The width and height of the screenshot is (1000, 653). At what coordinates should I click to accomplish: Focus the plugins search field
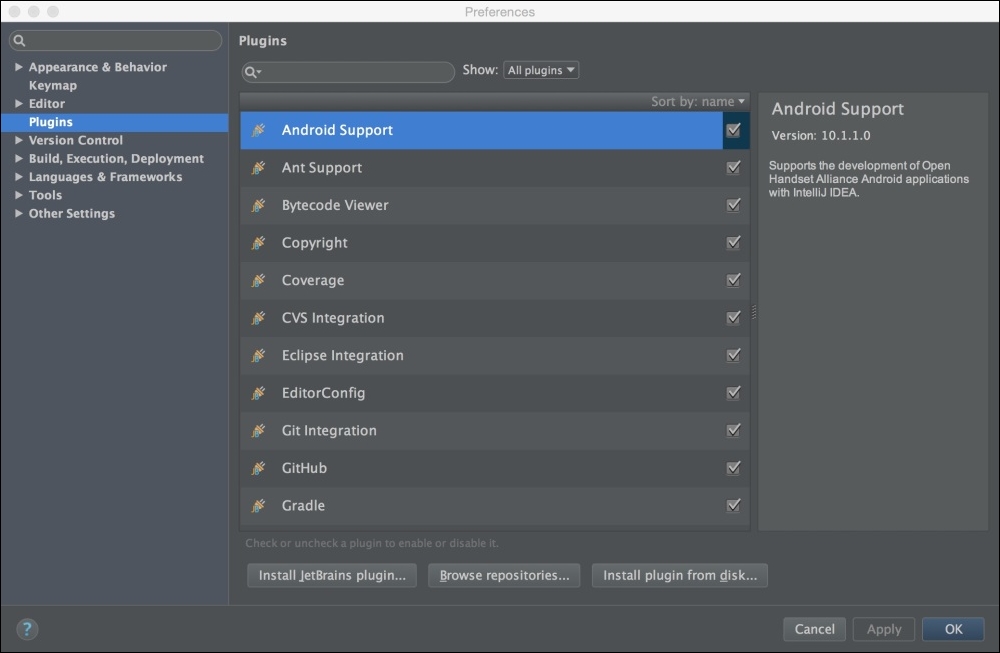[348, 72]
